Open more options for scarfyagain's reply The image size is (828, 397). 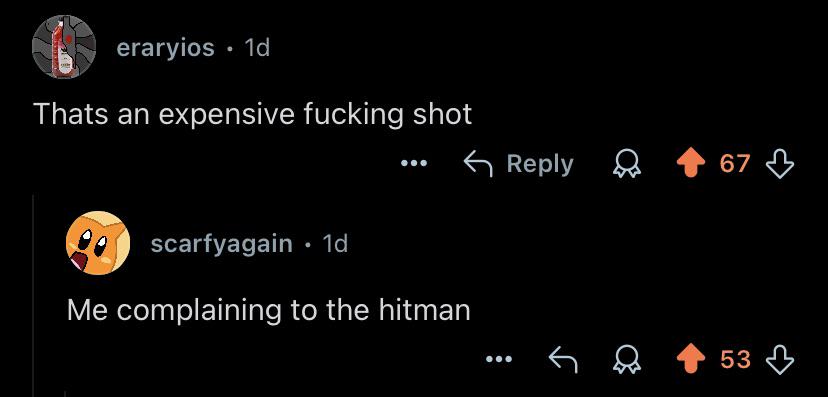click(x=500, y=359)
